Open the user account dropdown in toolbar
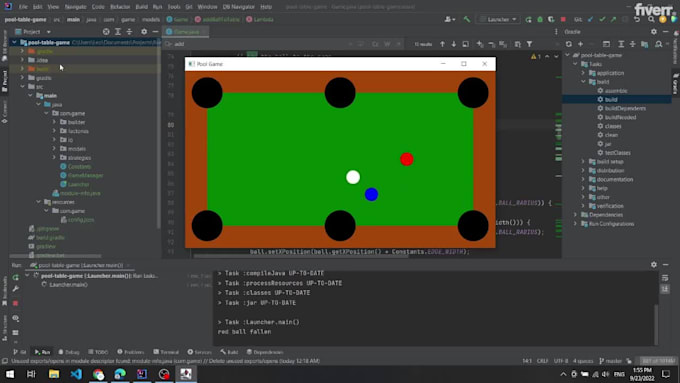Image resolution: width=680 pixels, height=383 pixels. pos(450,19)
